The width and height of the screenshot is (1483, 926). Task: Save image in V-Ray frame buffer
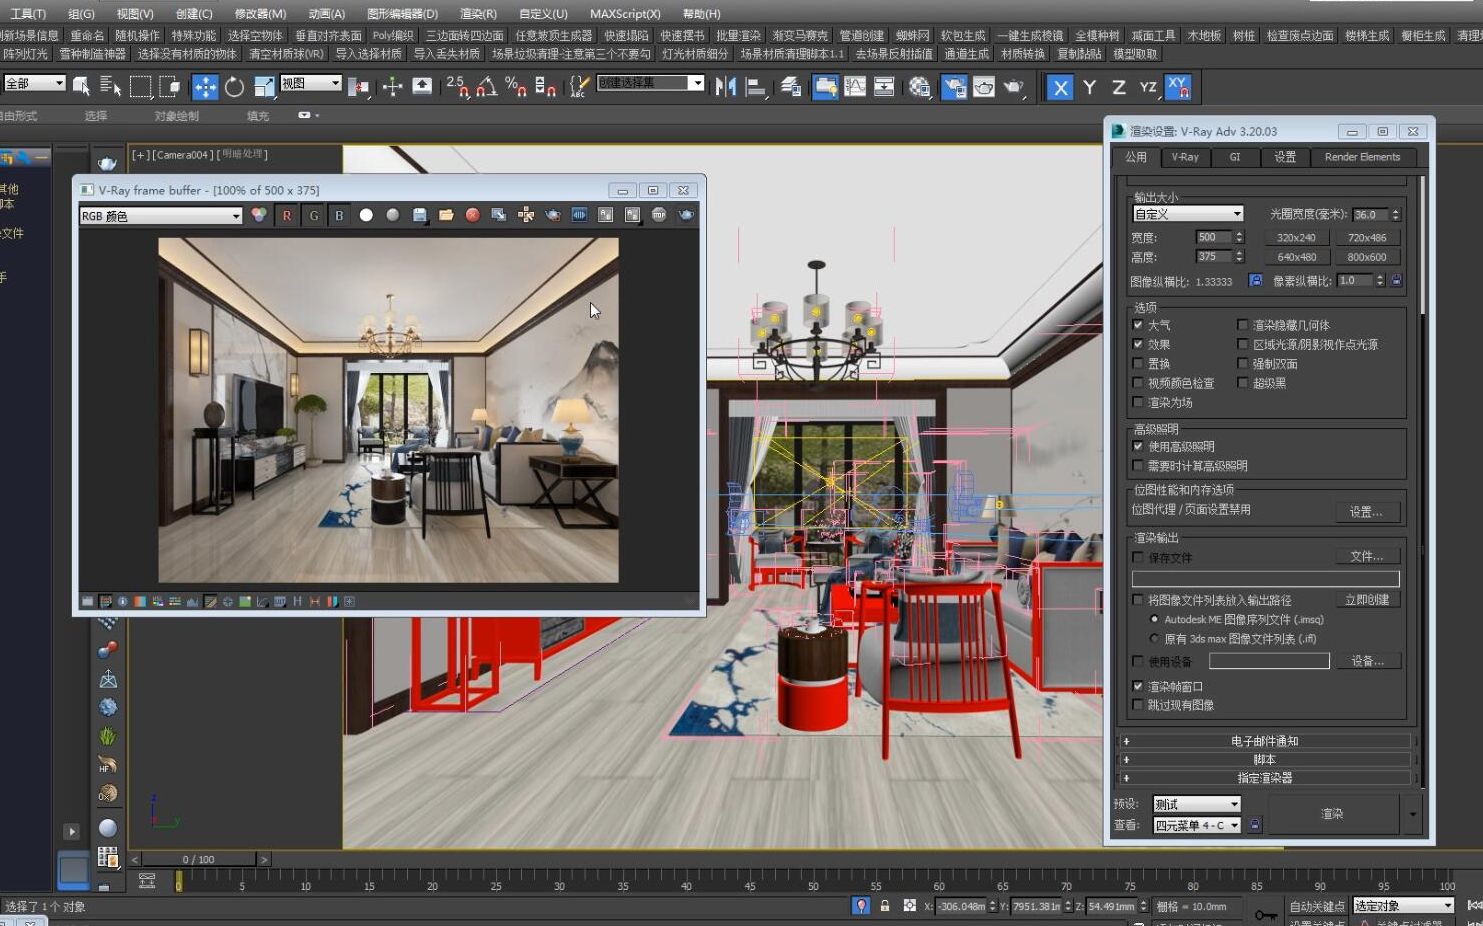pyautogui.click(x=420, y=215)
